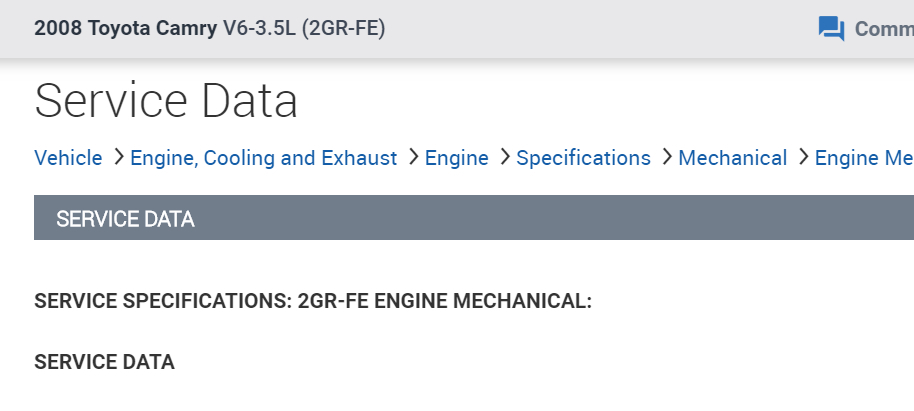Open the truncated Engine Me... breadcrumb
914x411 pixels.
[x=864, y=158]
